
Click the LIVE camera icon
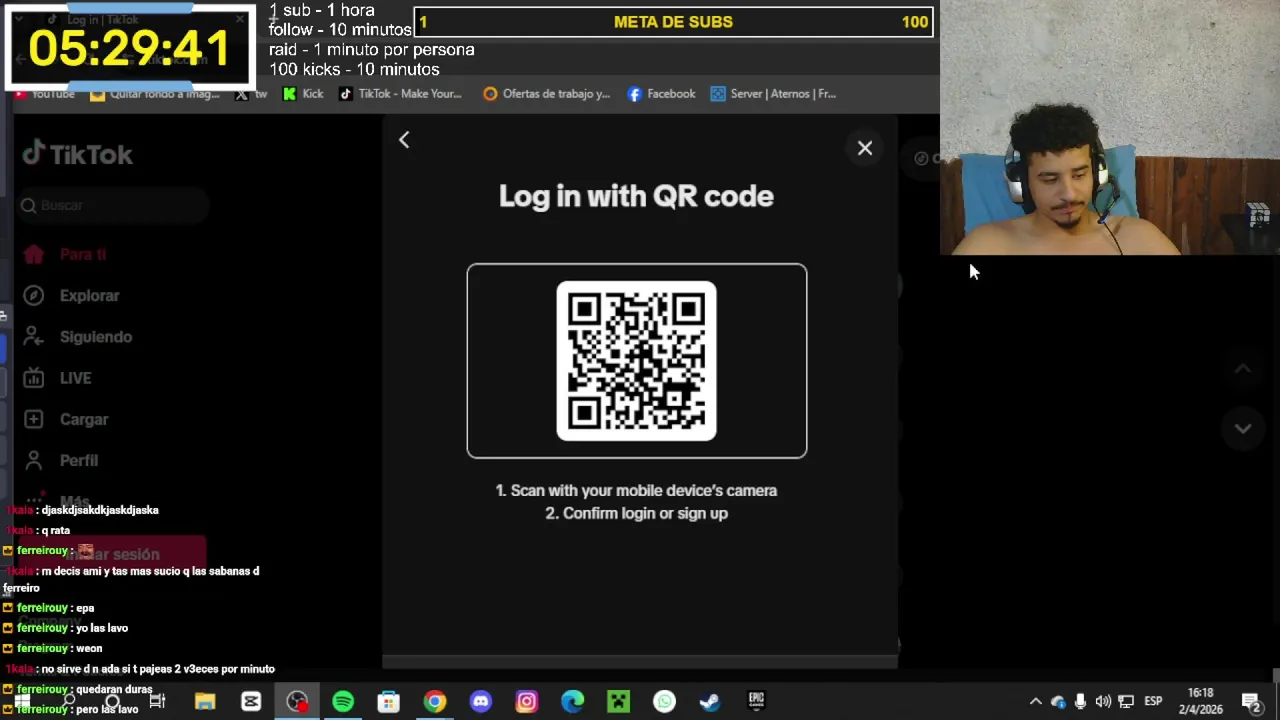coord(34,378)
